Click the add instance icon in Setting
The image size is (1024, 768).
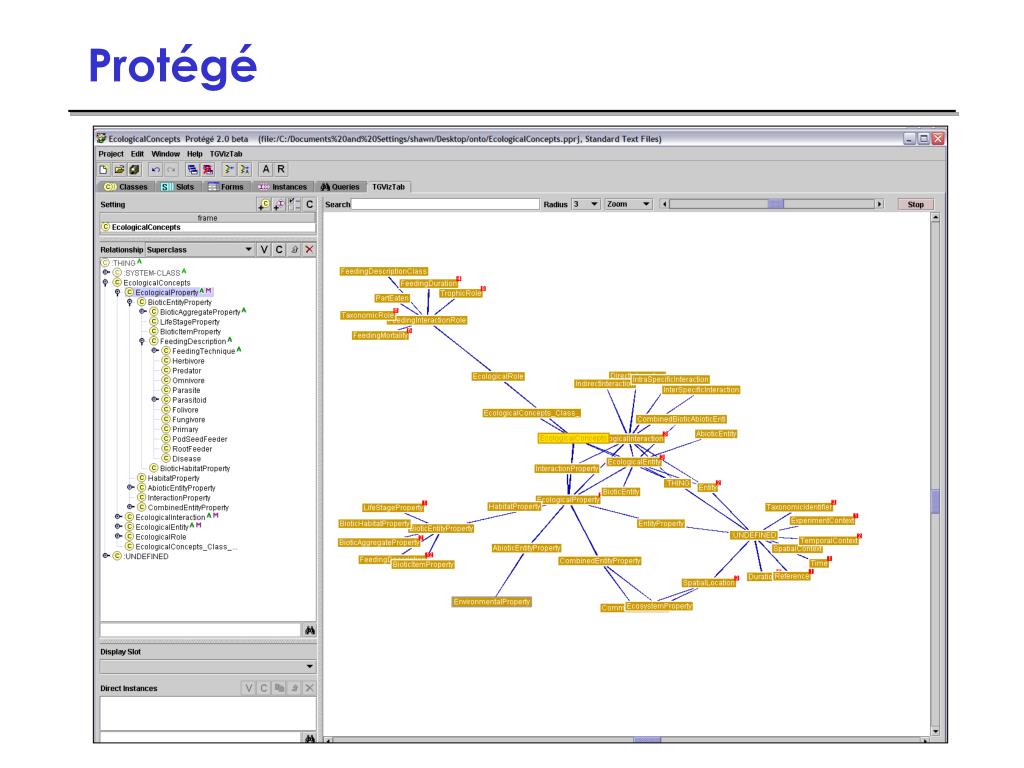pos(279,204)
